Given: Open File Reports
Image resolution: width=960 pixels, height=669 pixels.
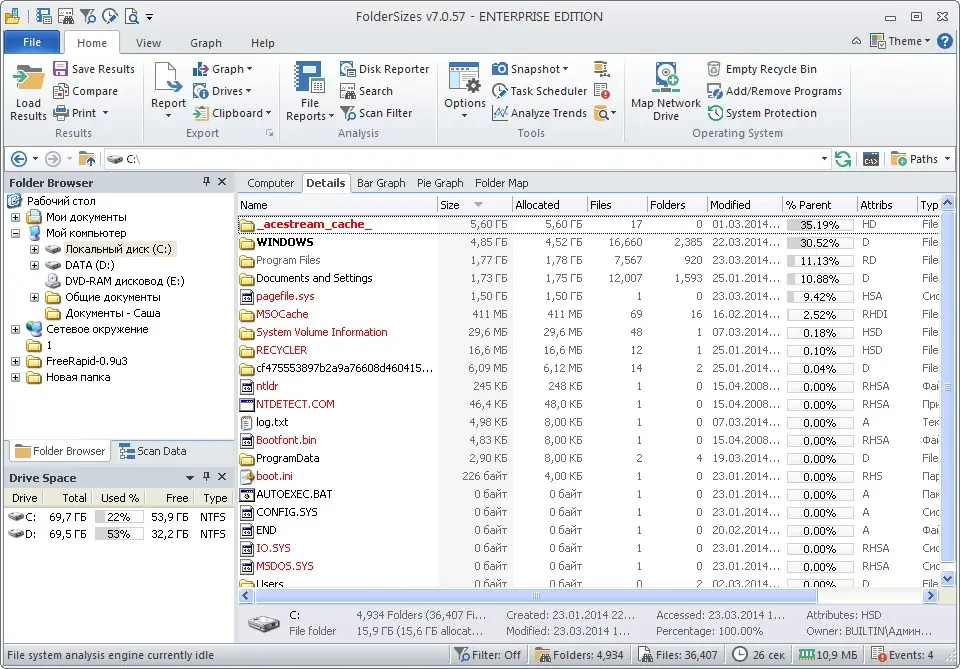Looking at the screenshot, I should pyautogui.click(x=310, y=92).
